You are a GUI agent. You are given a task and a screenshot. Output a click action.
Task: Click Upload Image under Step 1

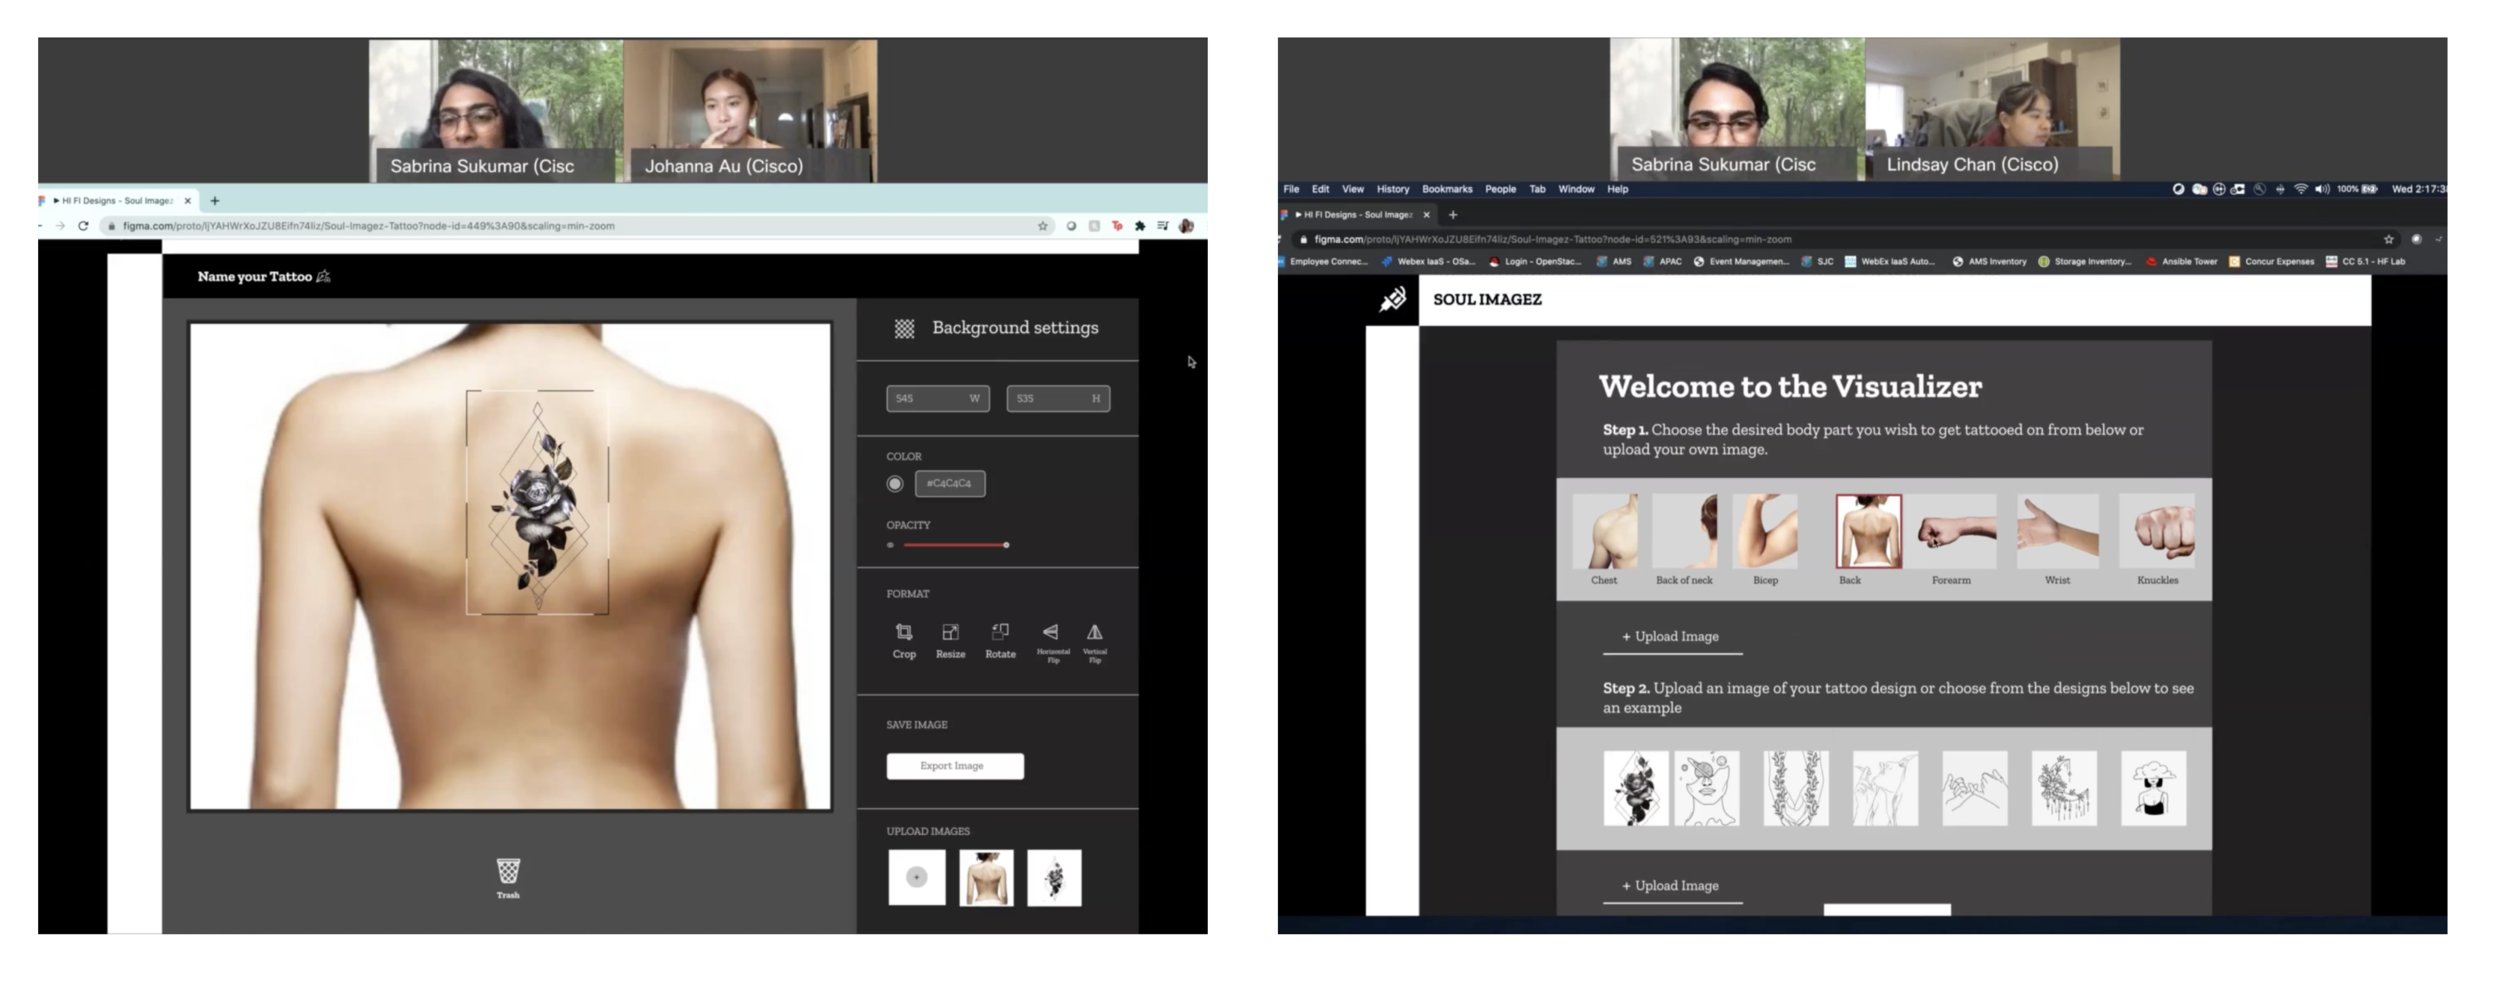[1672, 637]
